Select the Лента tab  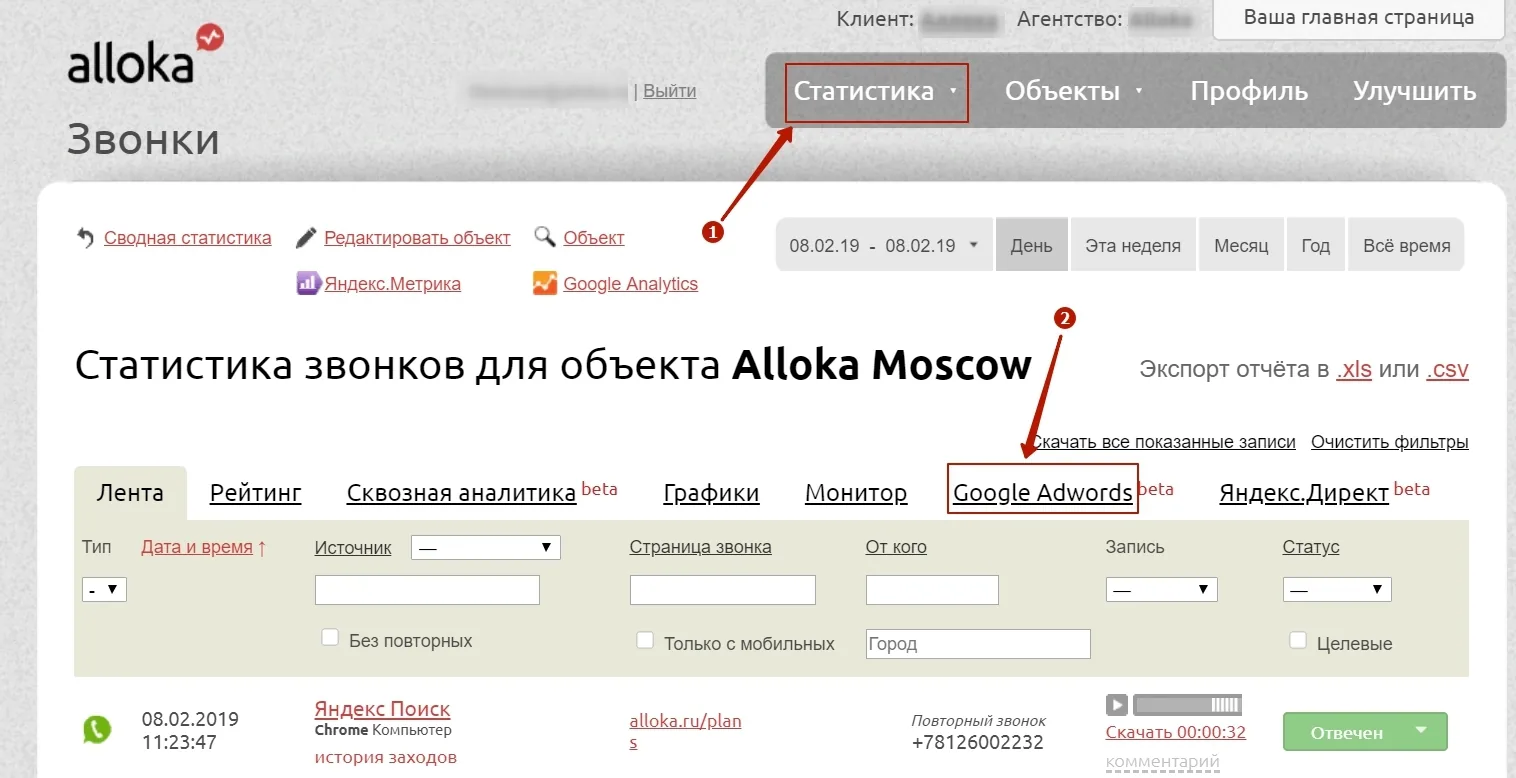130,493
